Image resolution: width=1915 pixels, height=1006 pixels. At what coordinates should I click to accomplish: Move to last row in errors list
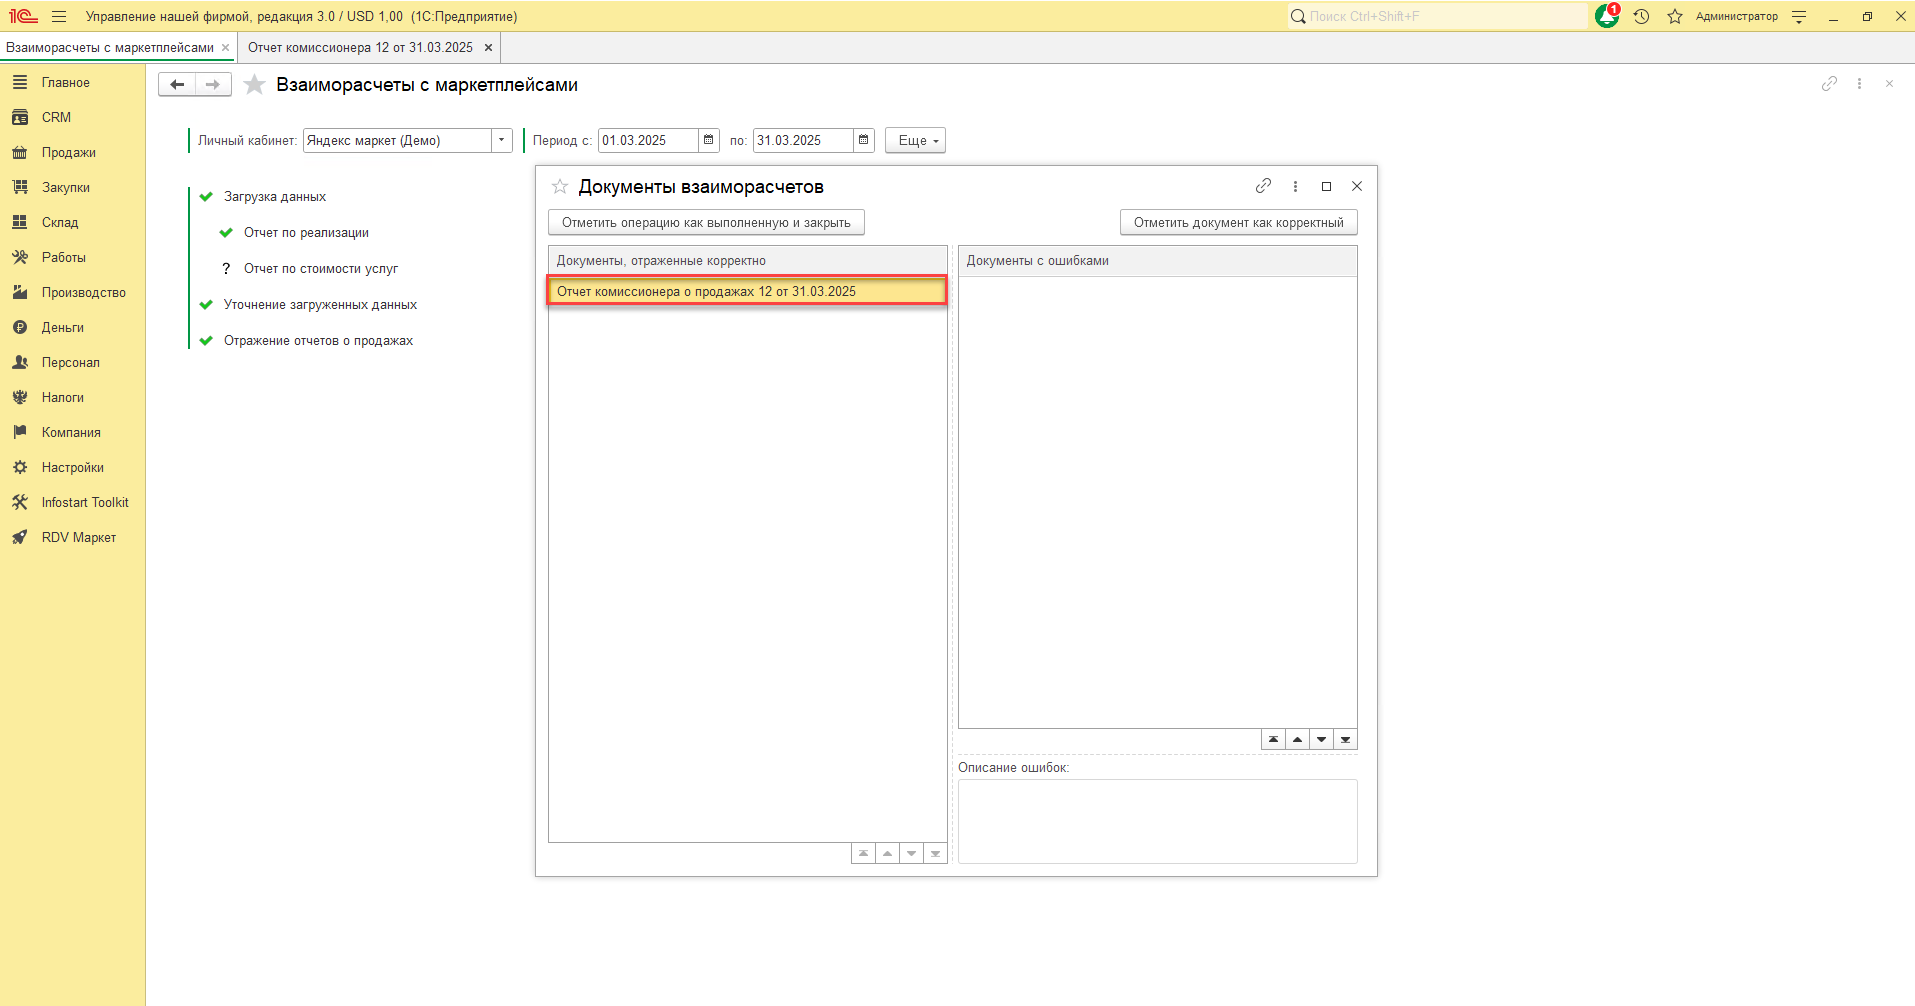tap(1345, 740)
